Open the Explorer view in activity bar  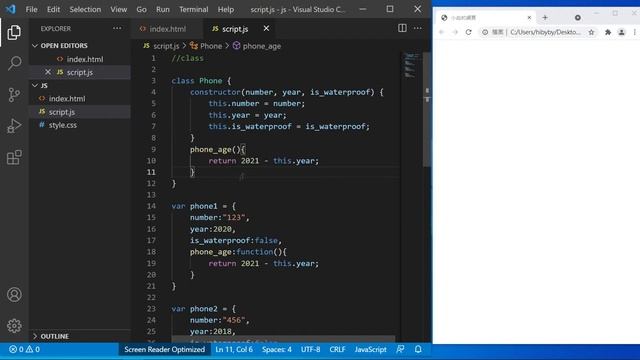click(14, 33)
